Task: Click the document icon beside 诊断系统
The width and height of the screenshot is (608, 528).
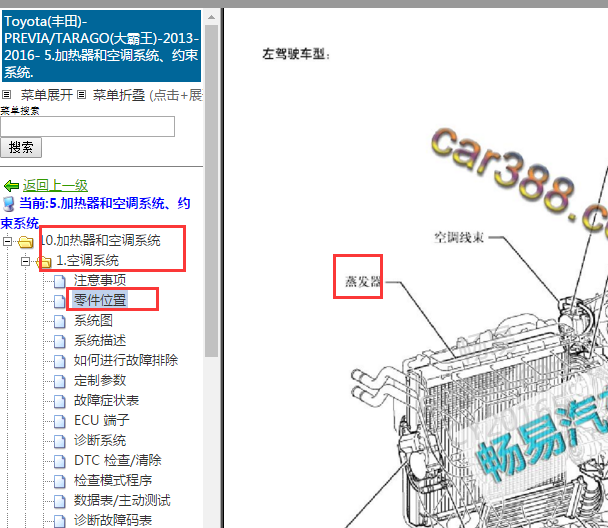Action: (59, 442)
